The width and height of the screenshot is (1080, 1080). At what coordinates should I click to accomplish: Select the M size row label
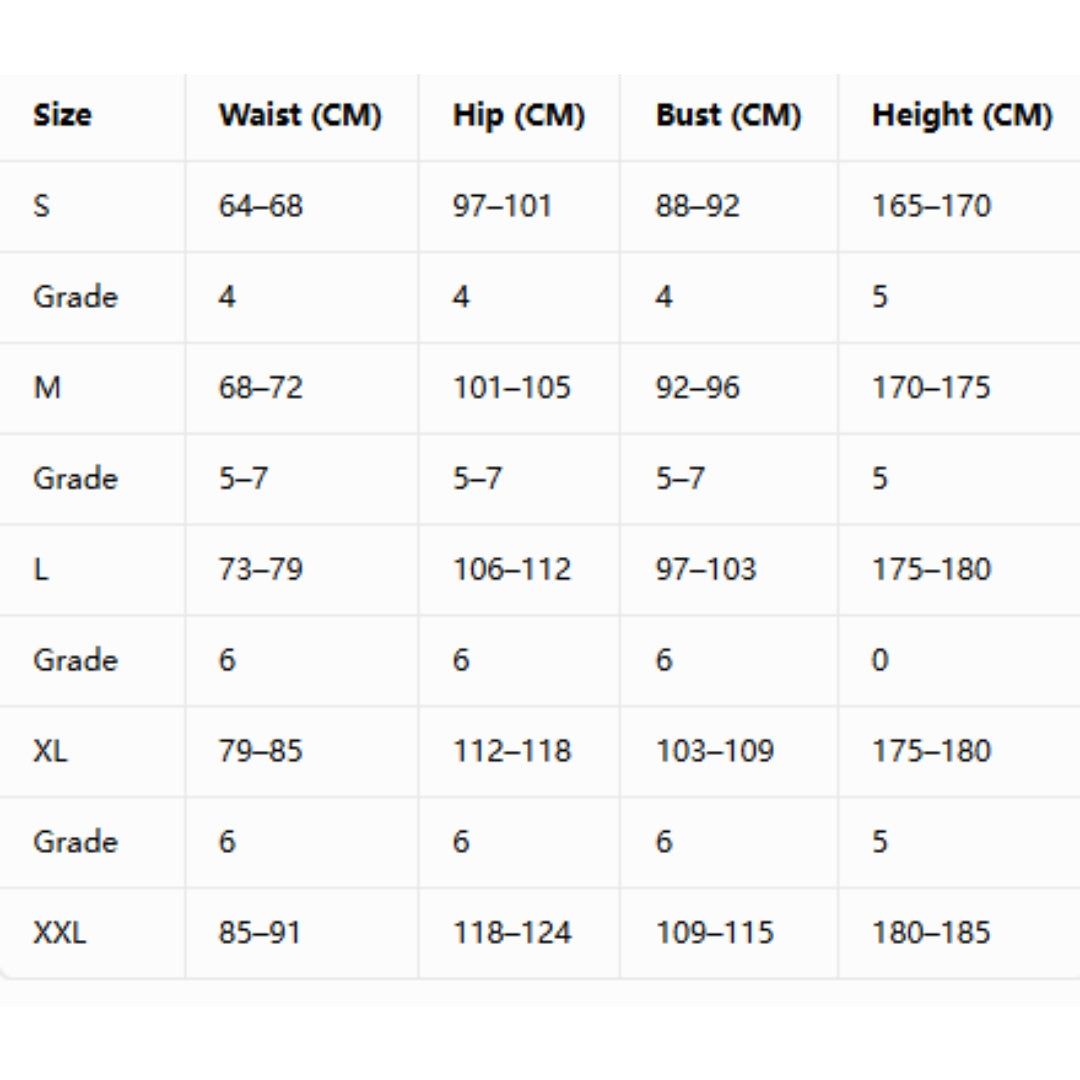(47, 387)
